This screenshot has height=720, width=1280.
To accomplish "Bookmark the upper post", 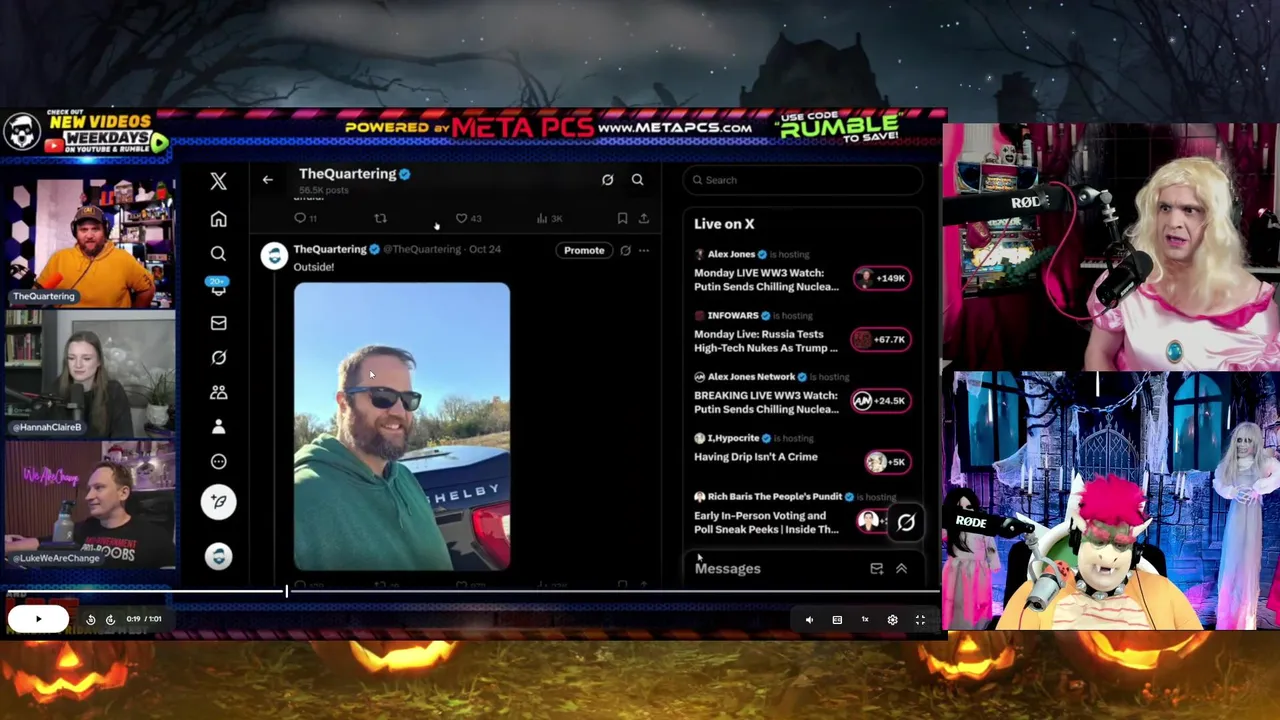I will [x=622, y=218].
